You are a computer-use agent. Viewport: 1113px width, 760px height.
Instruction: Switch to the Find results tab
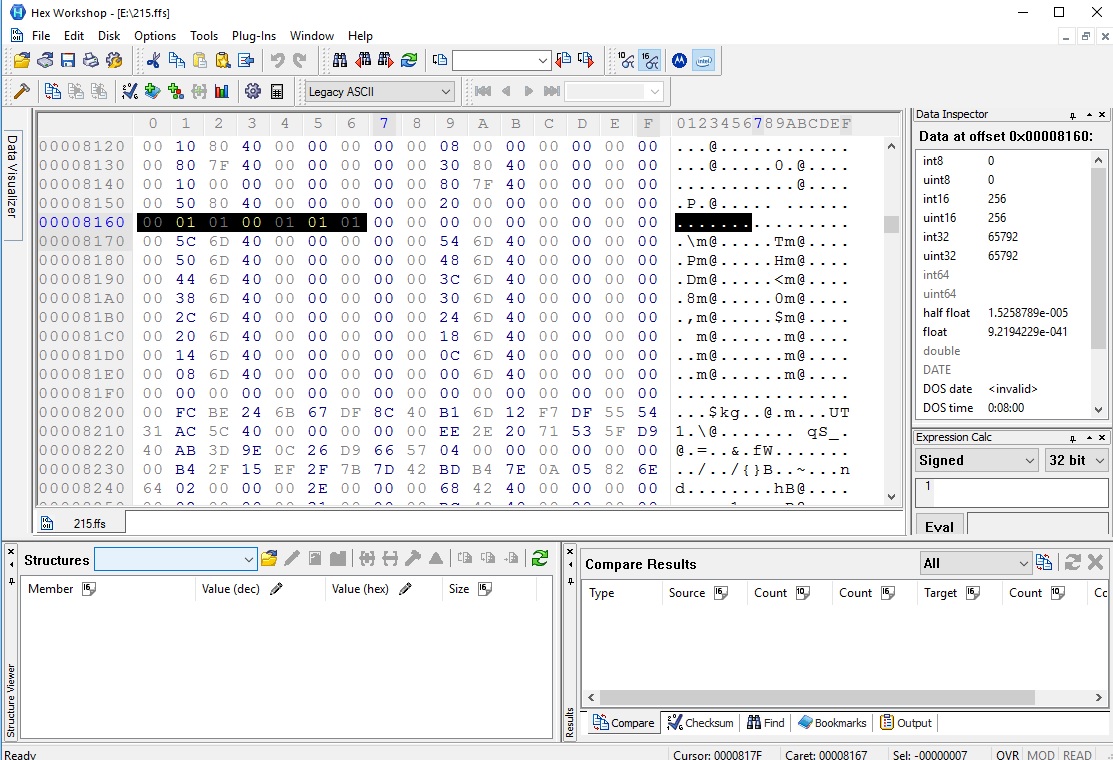[x=765, y=722]
